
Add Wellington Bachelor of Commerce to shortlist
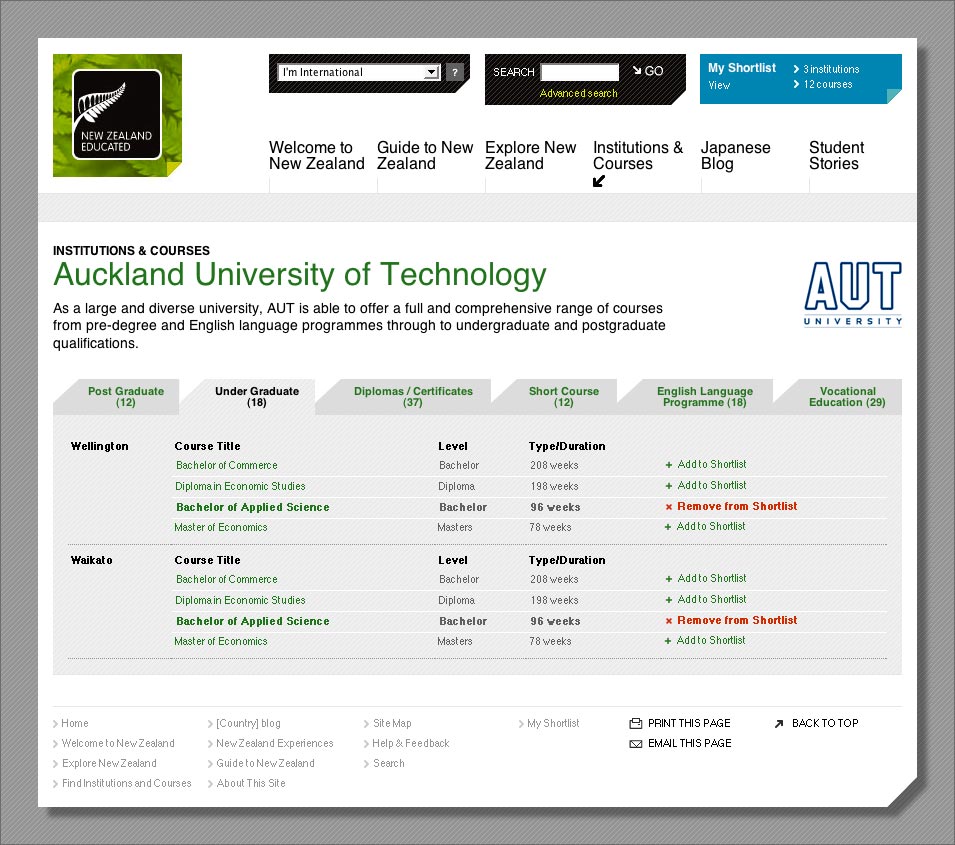point(711,464)
